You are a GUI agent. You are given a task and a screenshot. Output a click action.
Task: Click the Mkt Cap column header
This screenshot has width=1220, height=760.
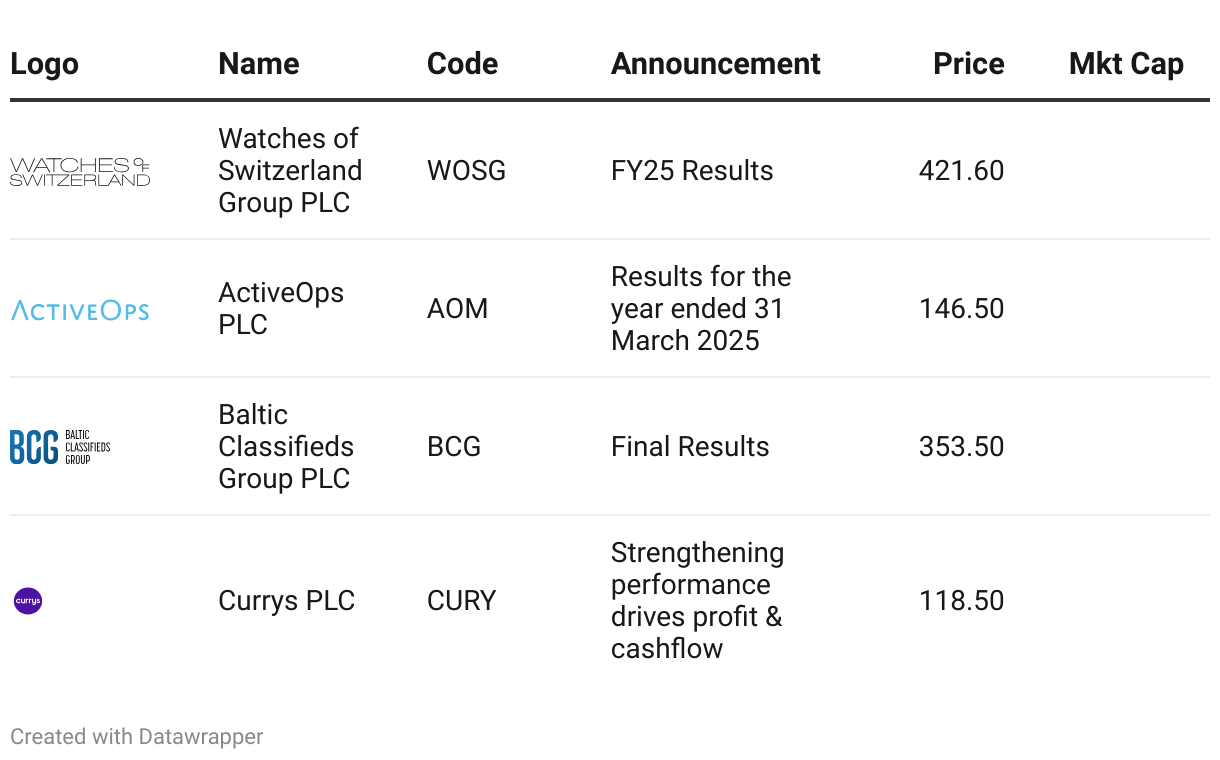(x=1126, y=64)
